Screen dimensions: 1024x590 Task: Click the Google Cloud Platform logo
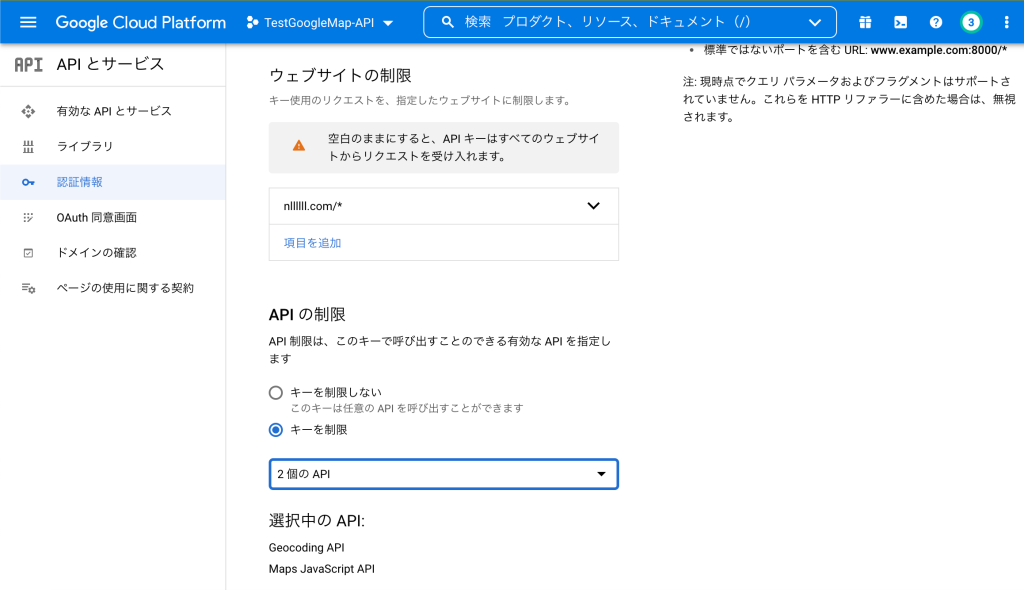140,22
